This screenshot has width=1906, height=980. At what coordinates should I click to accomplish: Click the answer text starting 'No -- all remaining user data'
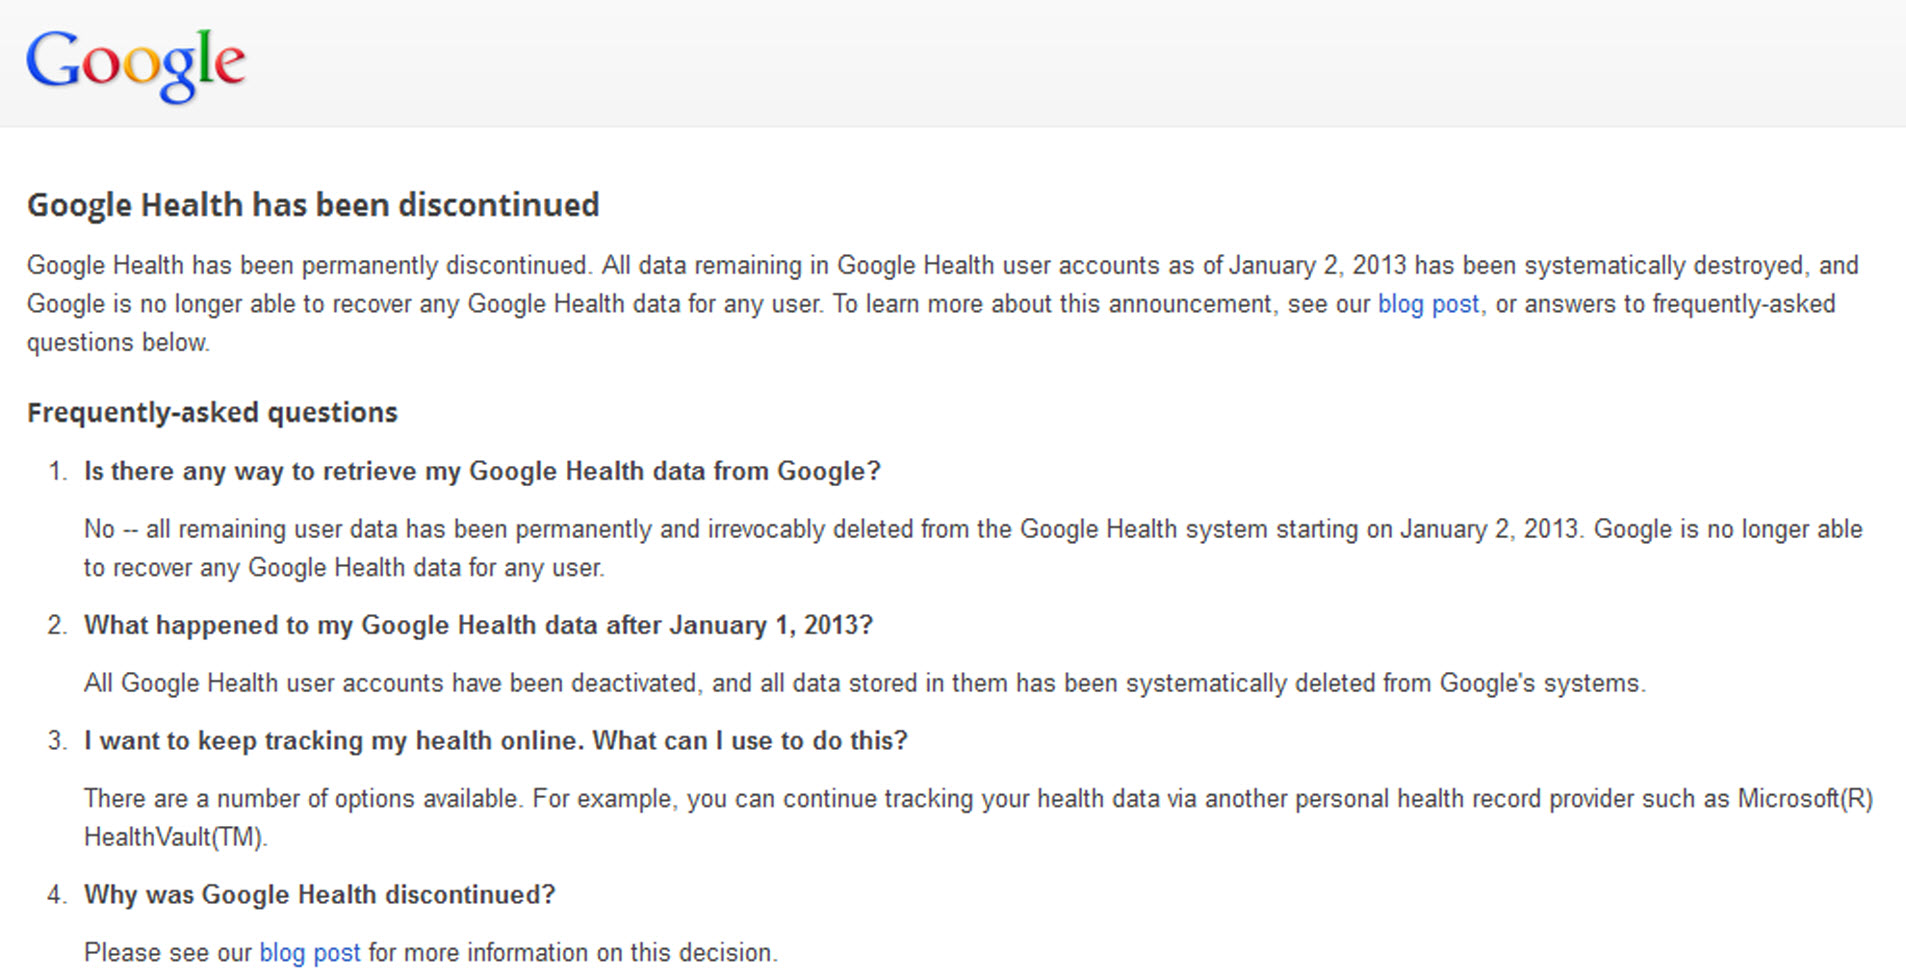(x=973, y=548)
